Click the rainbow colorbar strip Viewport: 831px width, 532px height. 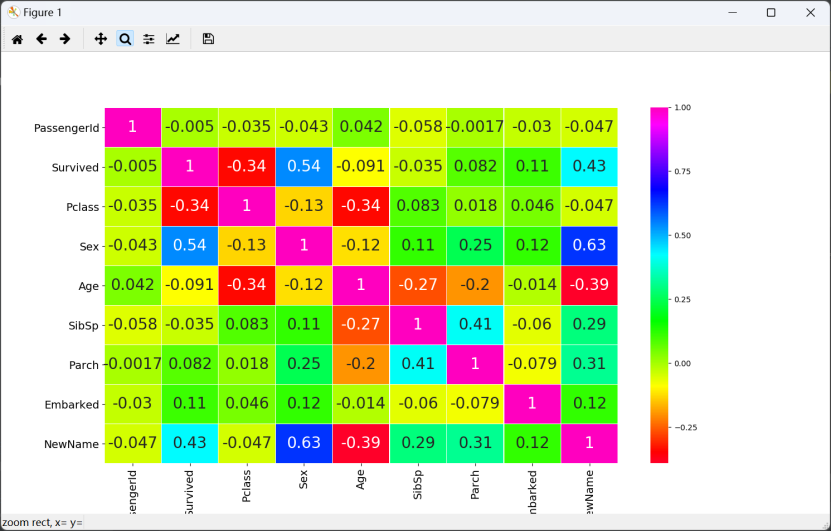(x=659, y=285)
